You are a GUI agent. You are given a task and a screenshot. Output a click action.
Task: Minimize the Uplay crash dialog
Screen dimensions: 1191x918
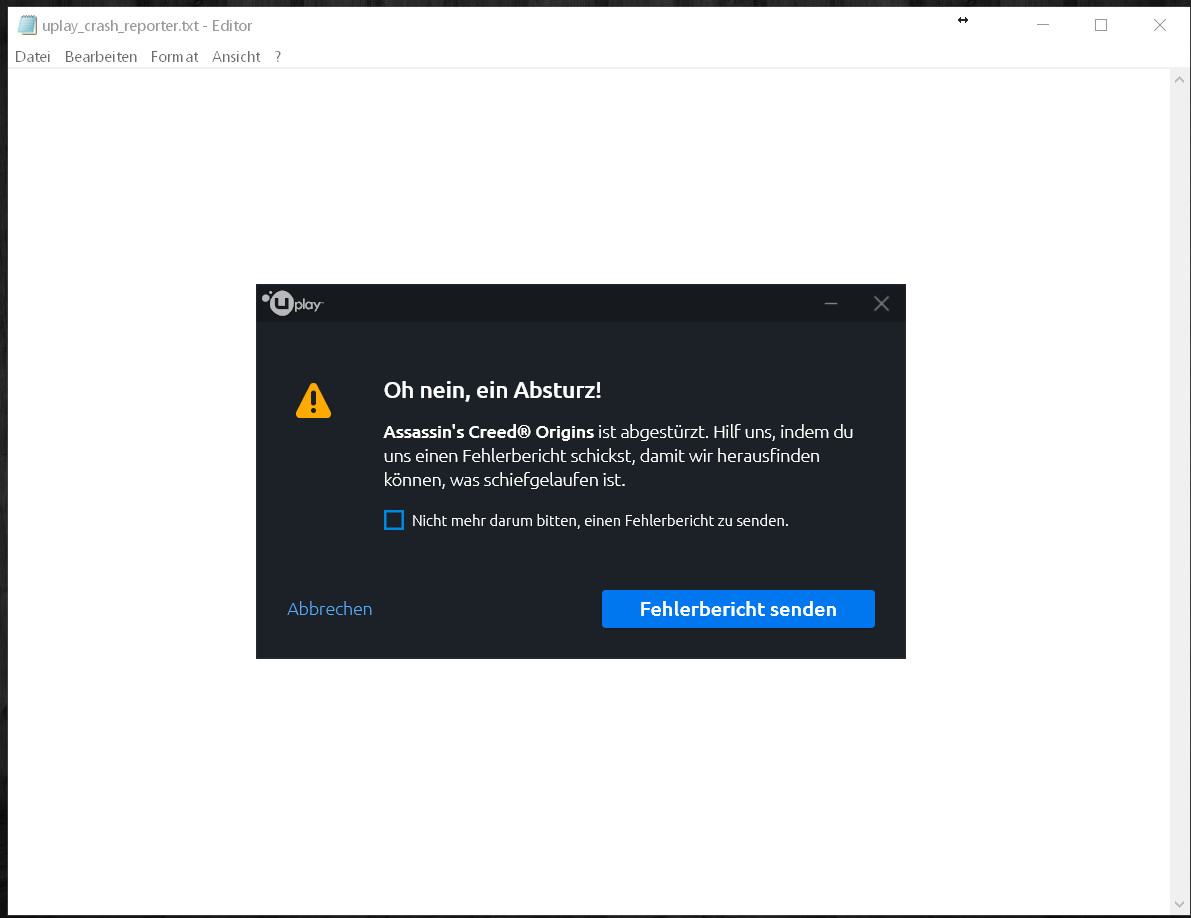[x=831, y=304]
